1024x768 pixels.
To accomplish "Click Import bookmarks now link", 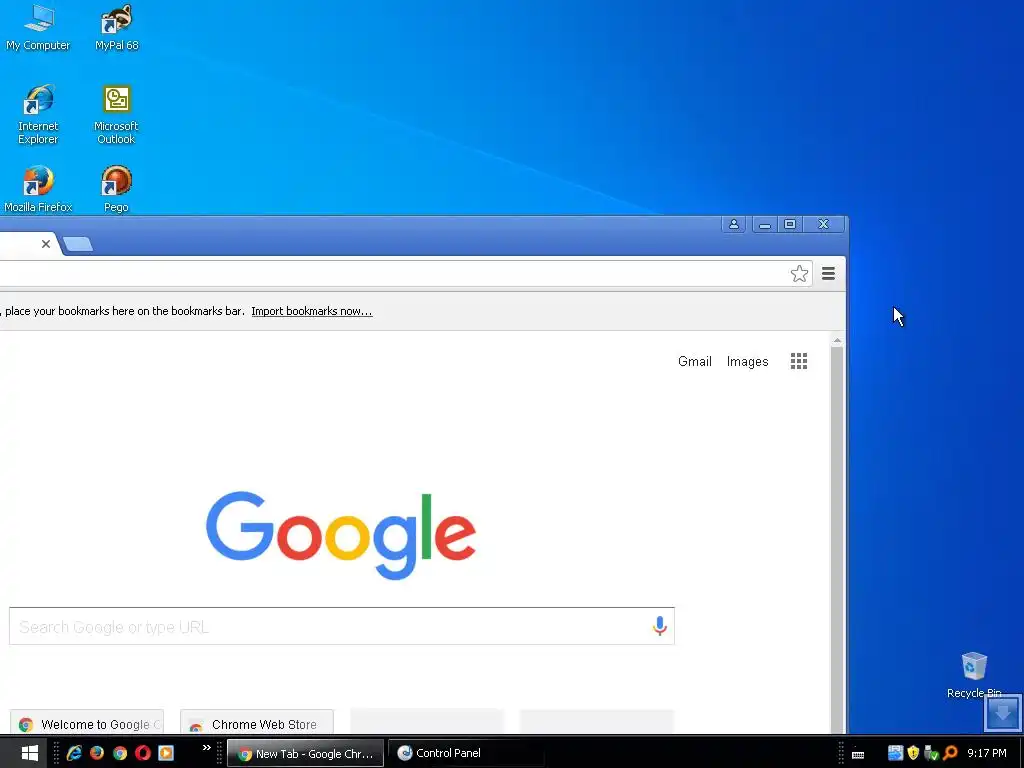I will 312,311.
